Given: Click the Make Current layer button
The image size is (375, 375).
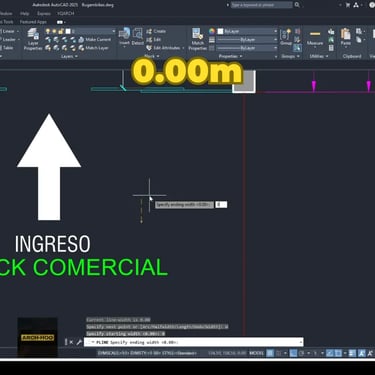Looking at the screenshot, I should click(94, 39).
